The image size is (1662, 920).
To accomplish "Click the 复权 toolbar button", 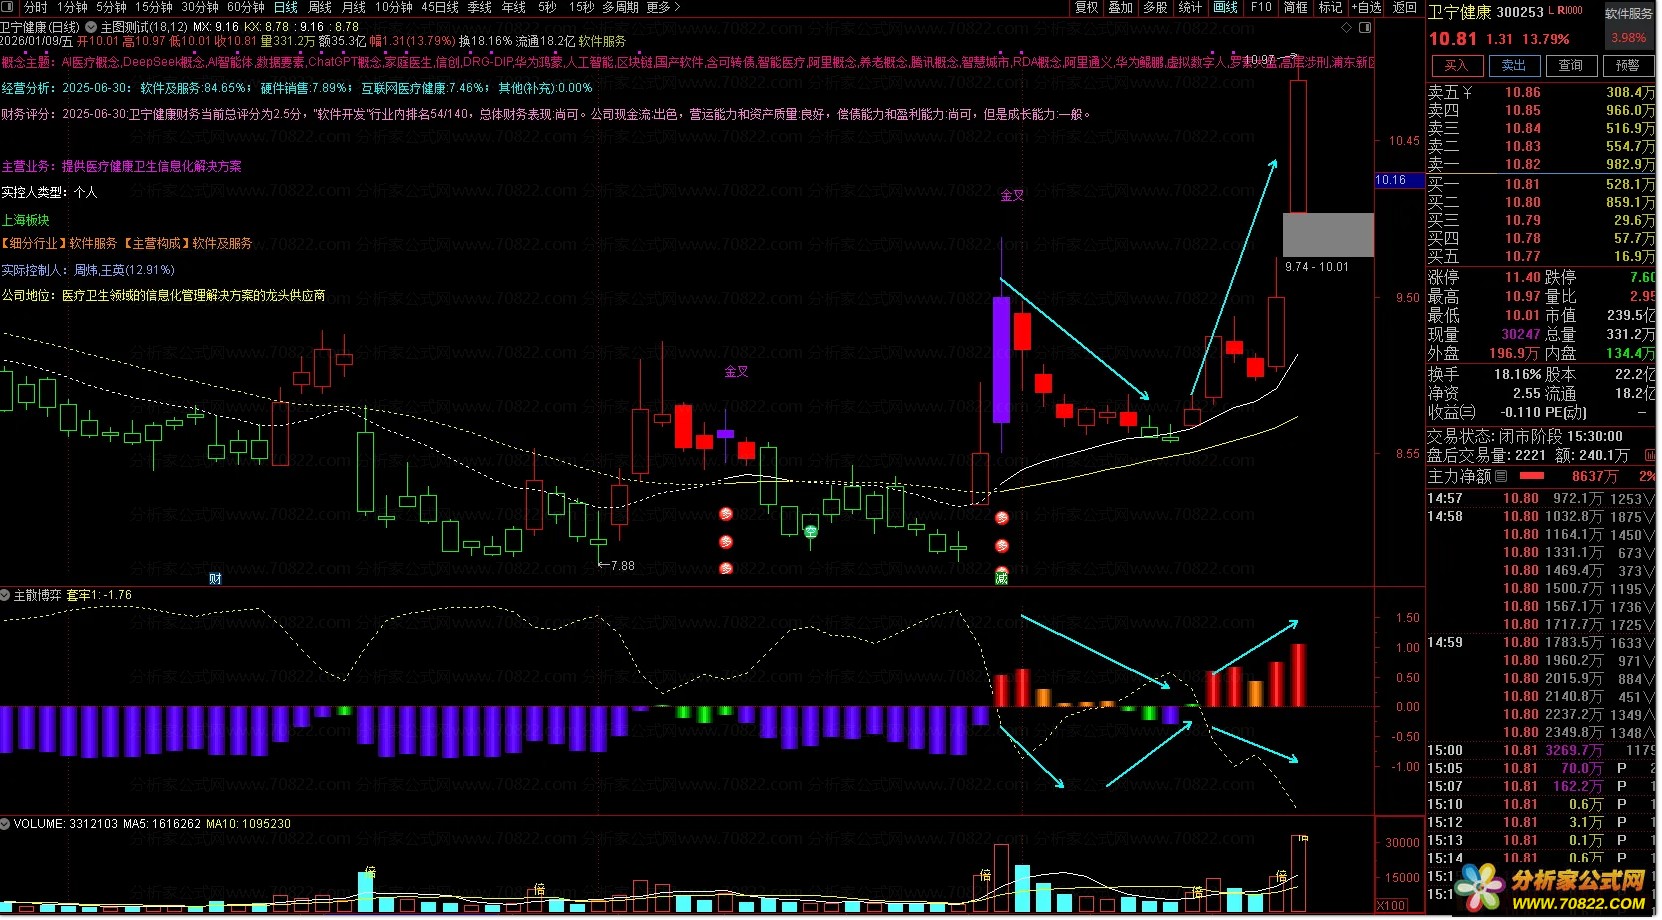I will [1087, 7].
